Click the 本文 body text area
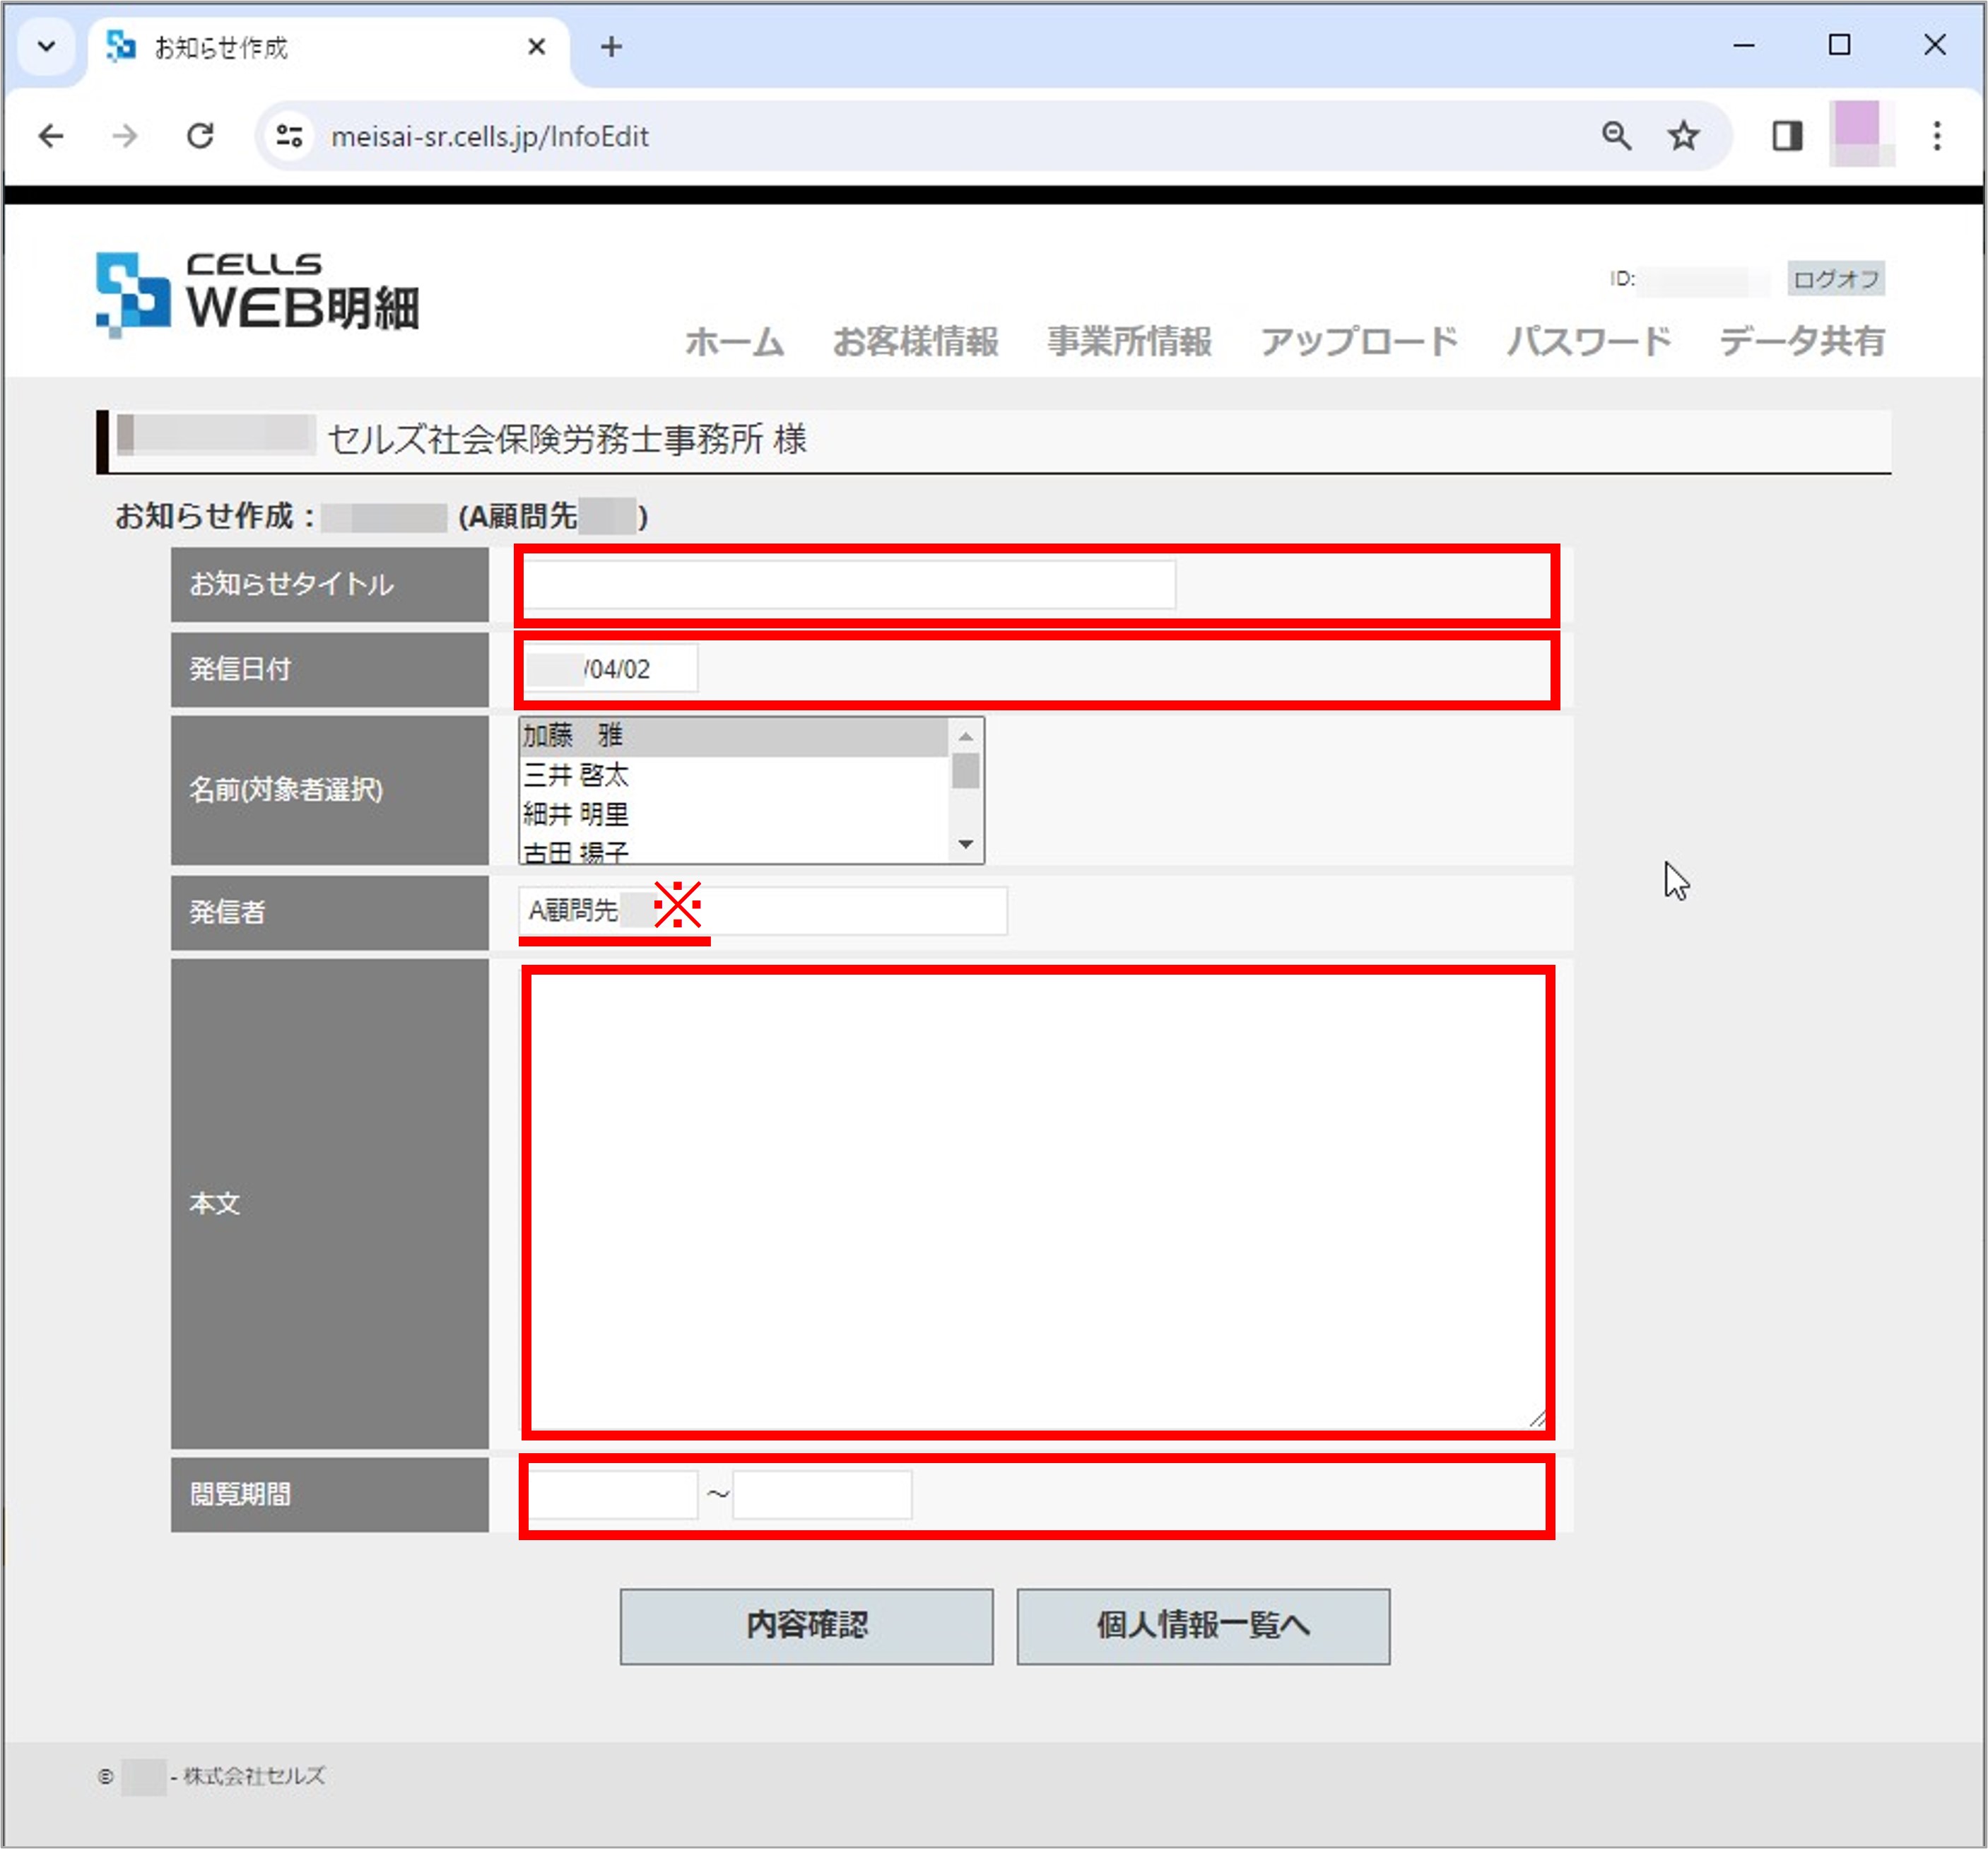This screenshot has height=1849, width=1988. (1037, 1203)
